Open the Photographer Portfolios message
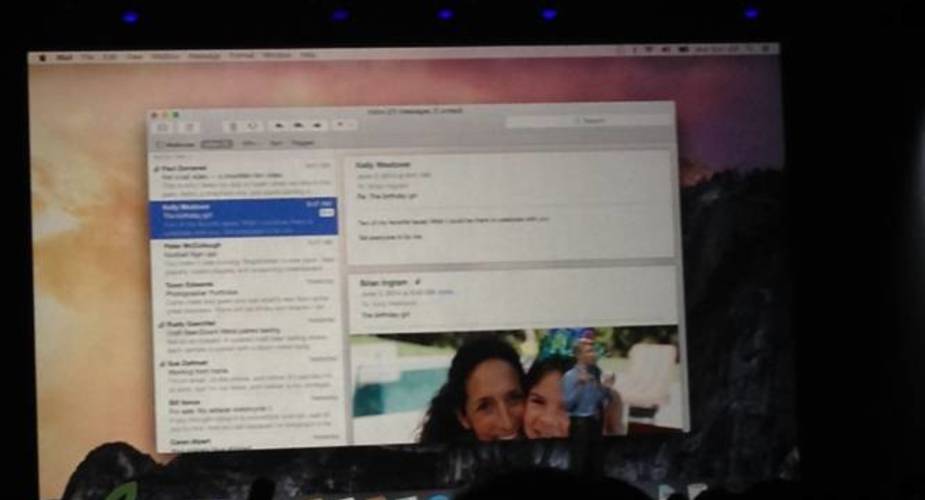 pos(248,296)
